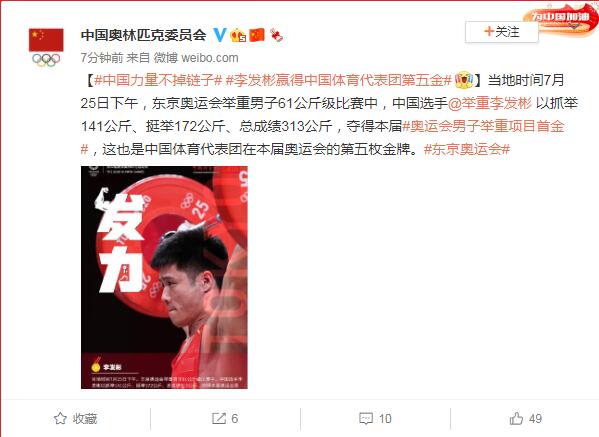
Task: Enlarge the 发力 weightlifter poster image
Action: pyautogui.click(x=164, y=277)
